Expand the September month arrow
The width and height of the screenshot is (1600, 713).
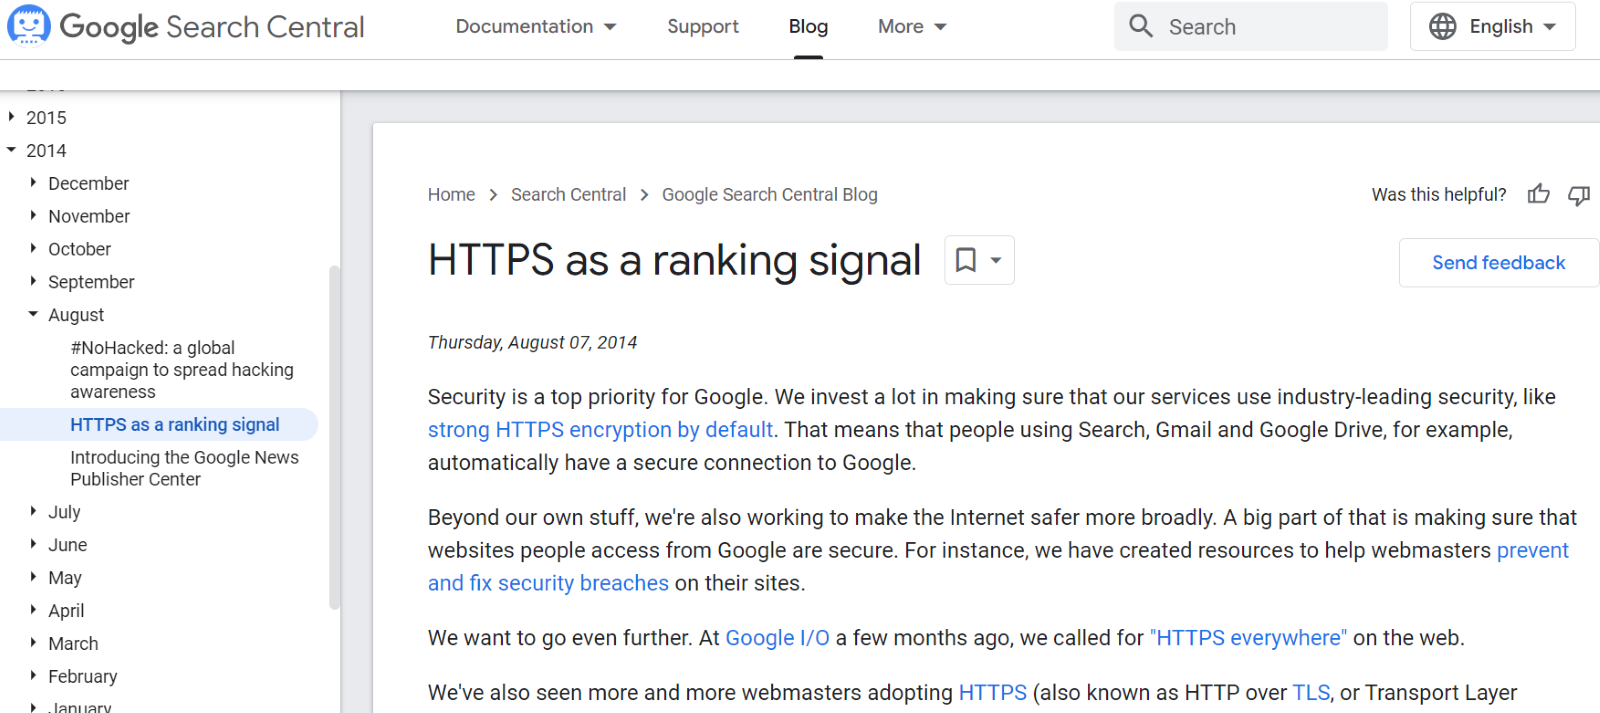[33, 282]
